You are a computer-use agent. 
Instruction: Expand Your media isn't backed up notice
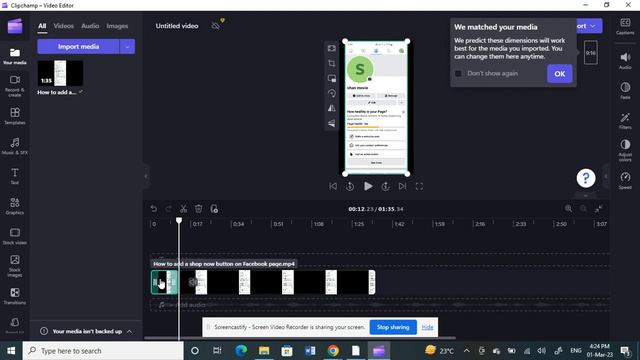[129, 331]
